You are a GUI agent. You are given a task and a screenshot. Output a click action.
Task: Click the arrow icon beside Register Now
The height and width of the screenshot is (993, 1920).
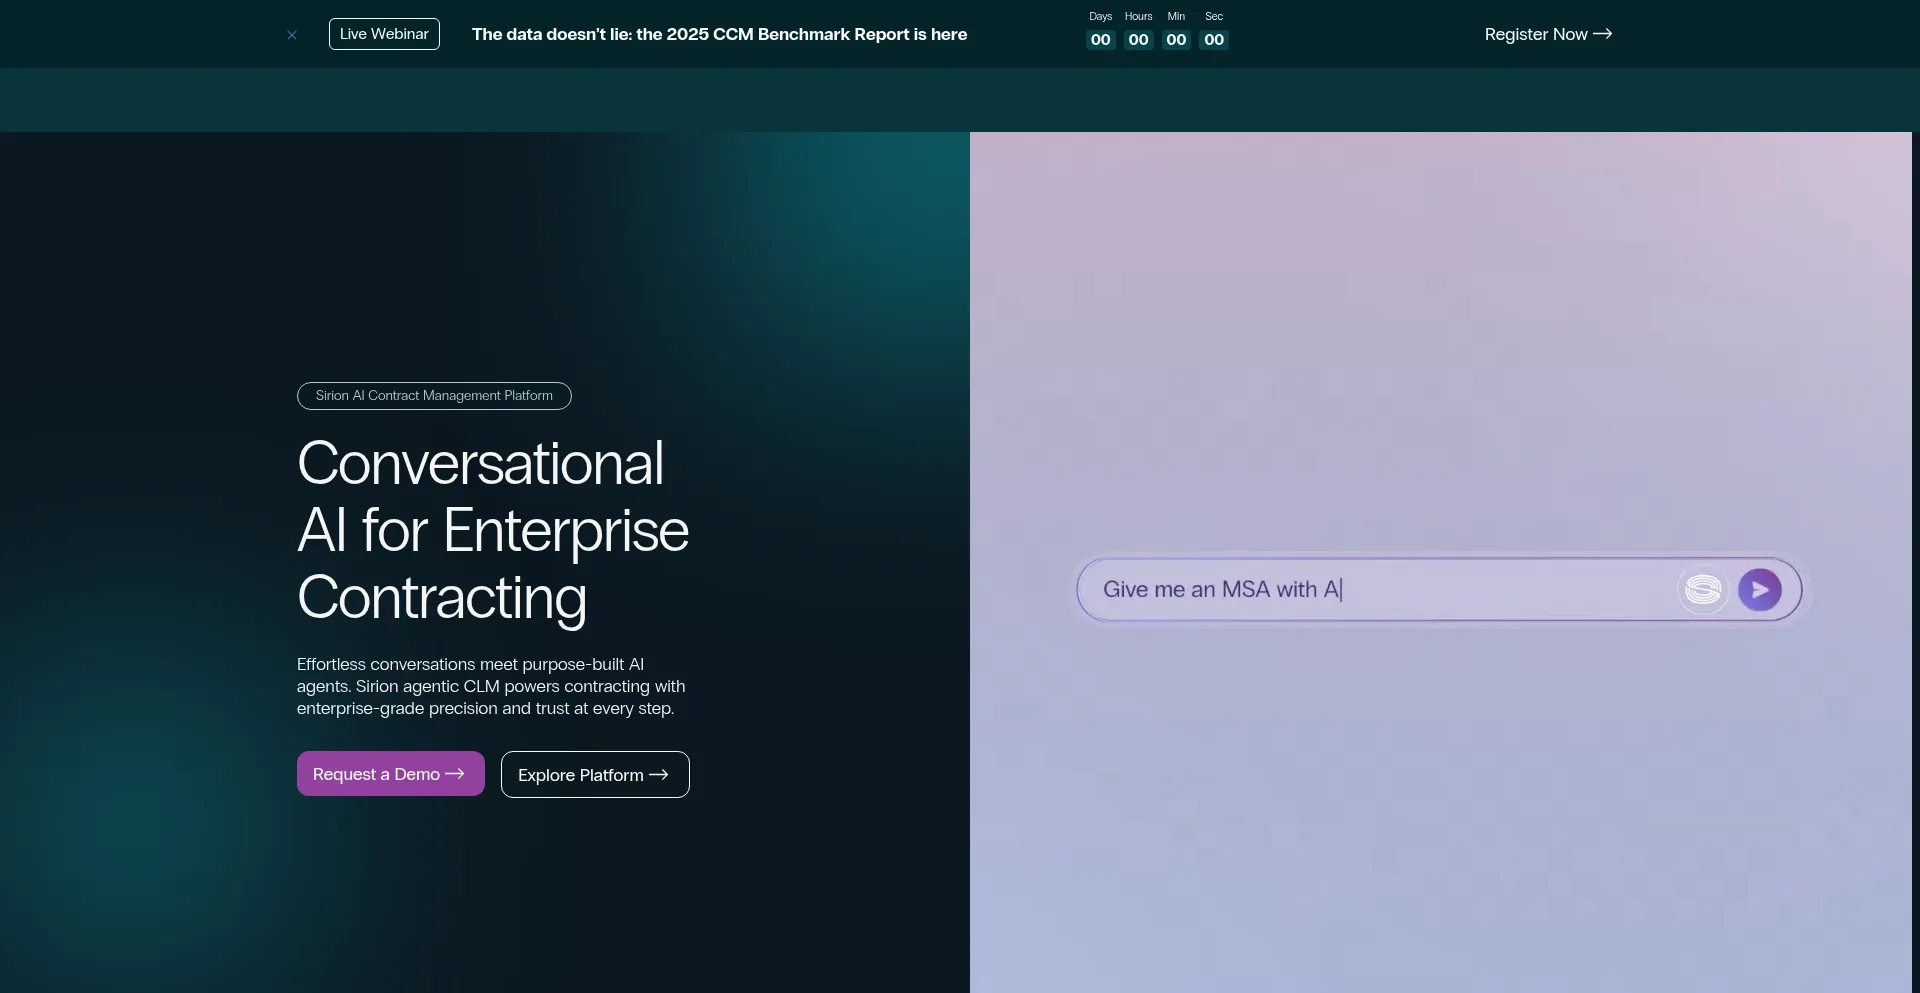point(1603,34)
